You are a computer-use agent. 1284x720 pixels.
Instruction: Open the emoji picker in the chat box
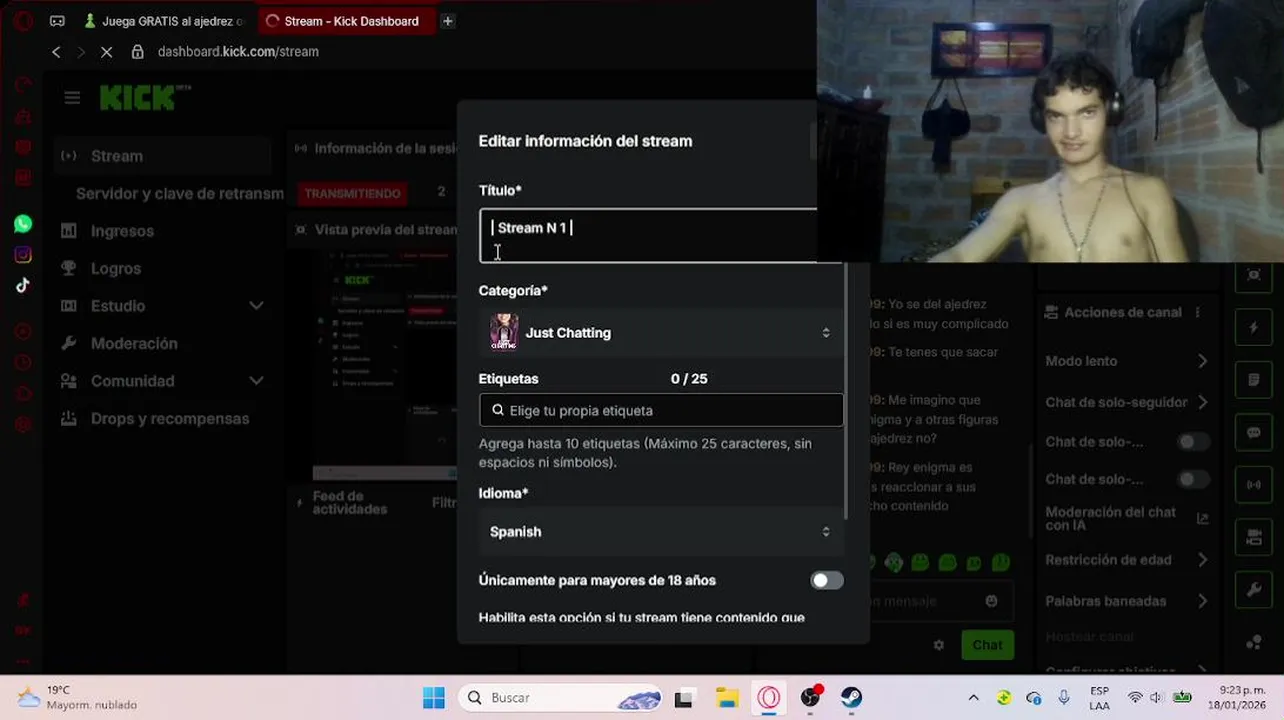tap(991, 601)
